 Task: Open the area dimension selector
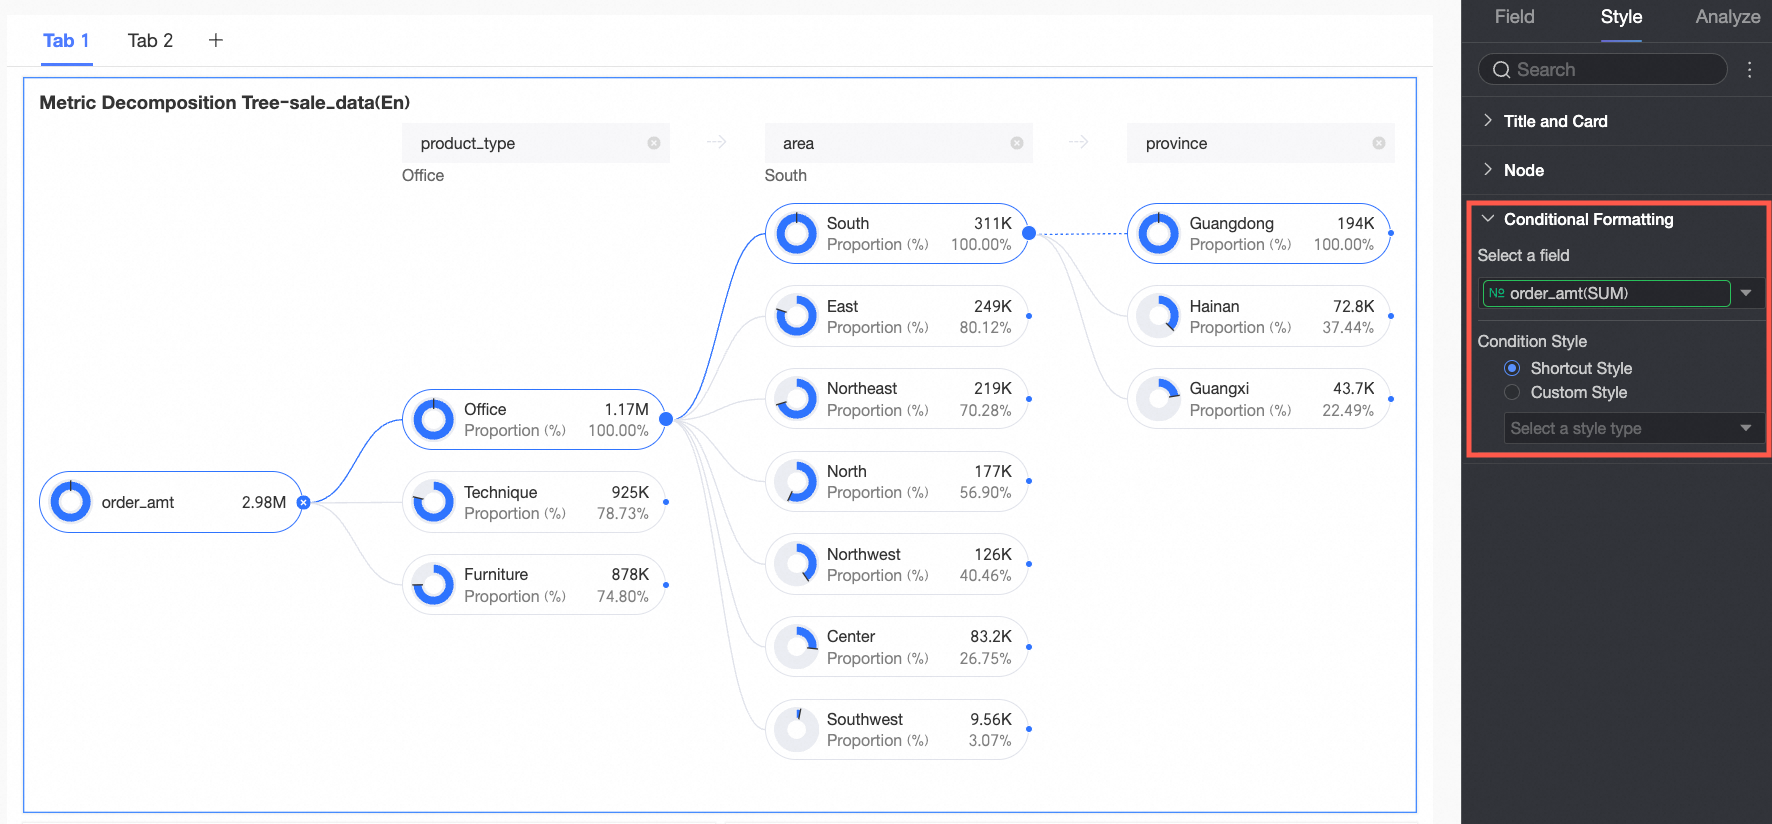[x=898, y=143]
